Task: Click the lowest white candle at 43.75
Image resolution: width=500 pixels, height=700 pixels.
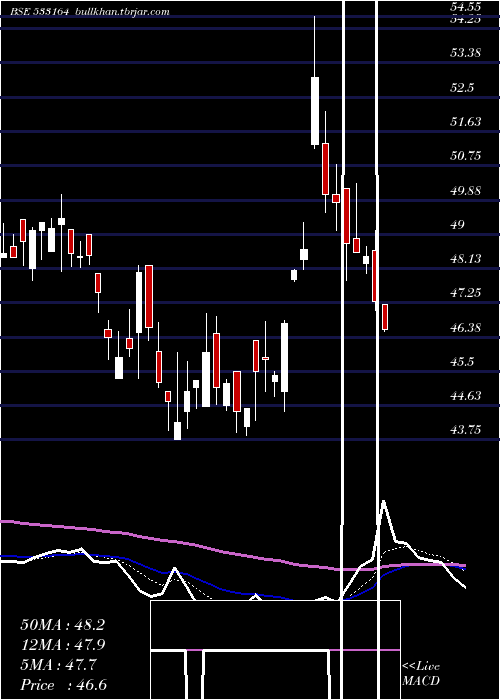Action: pyautogui.click(x=177, y=431)
